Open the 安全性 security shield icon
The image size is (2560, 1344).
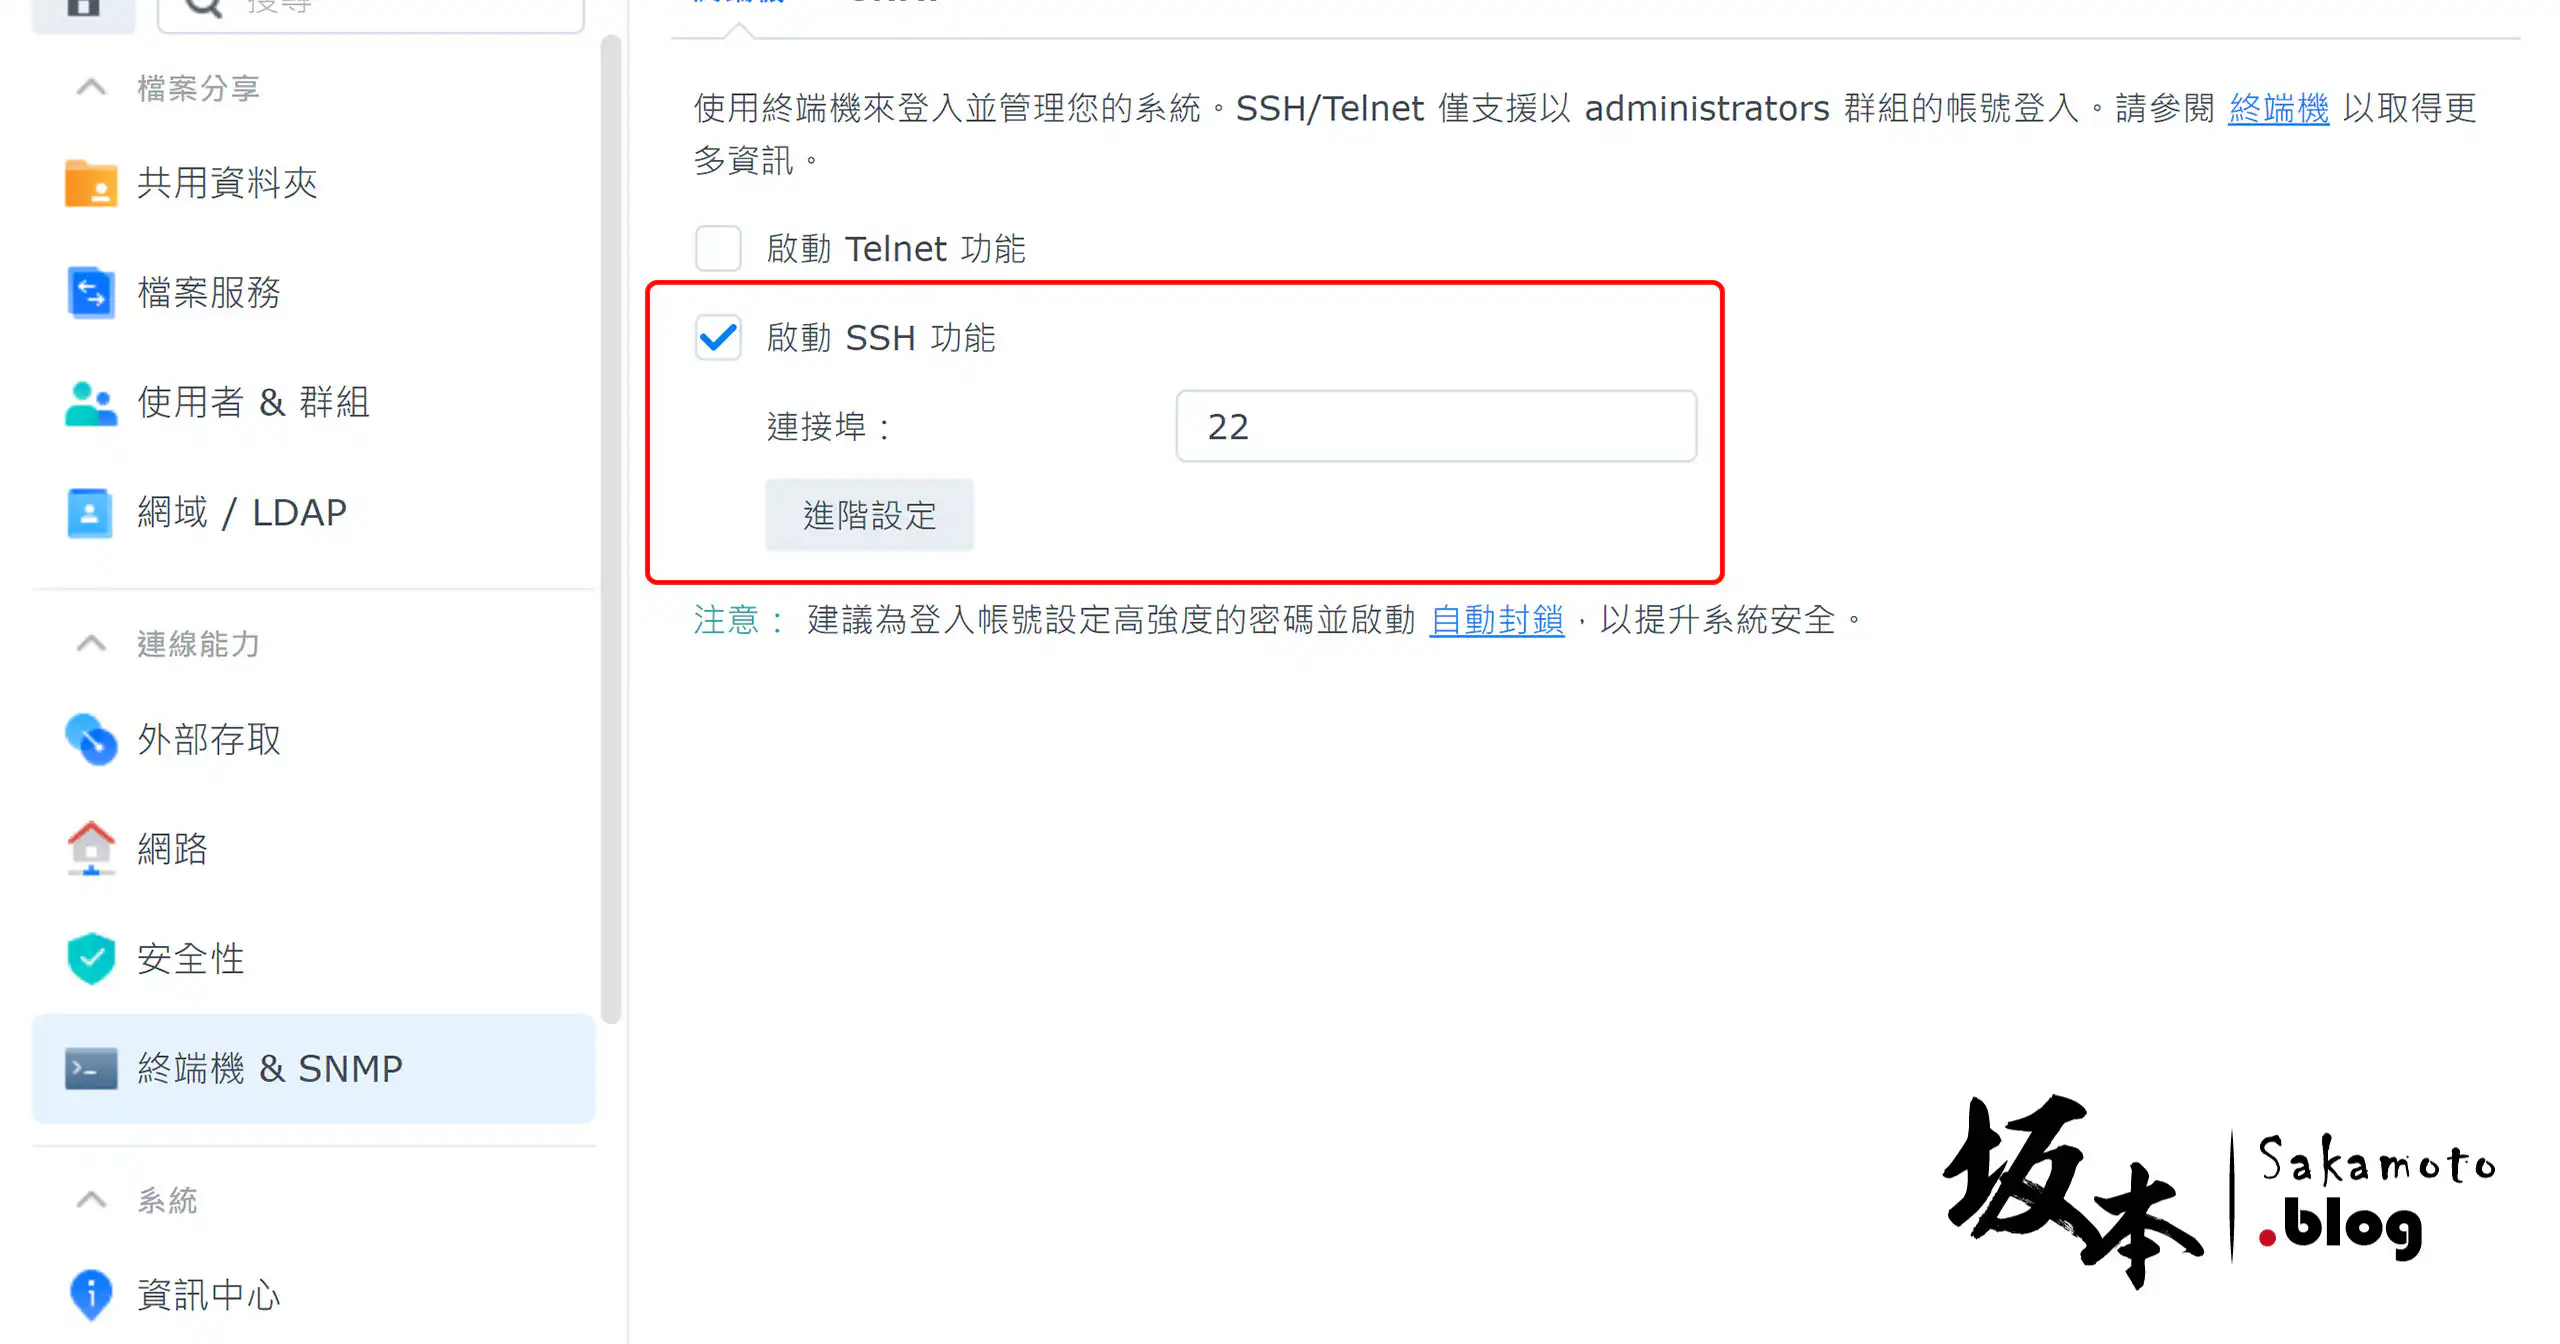coord(90,959)
